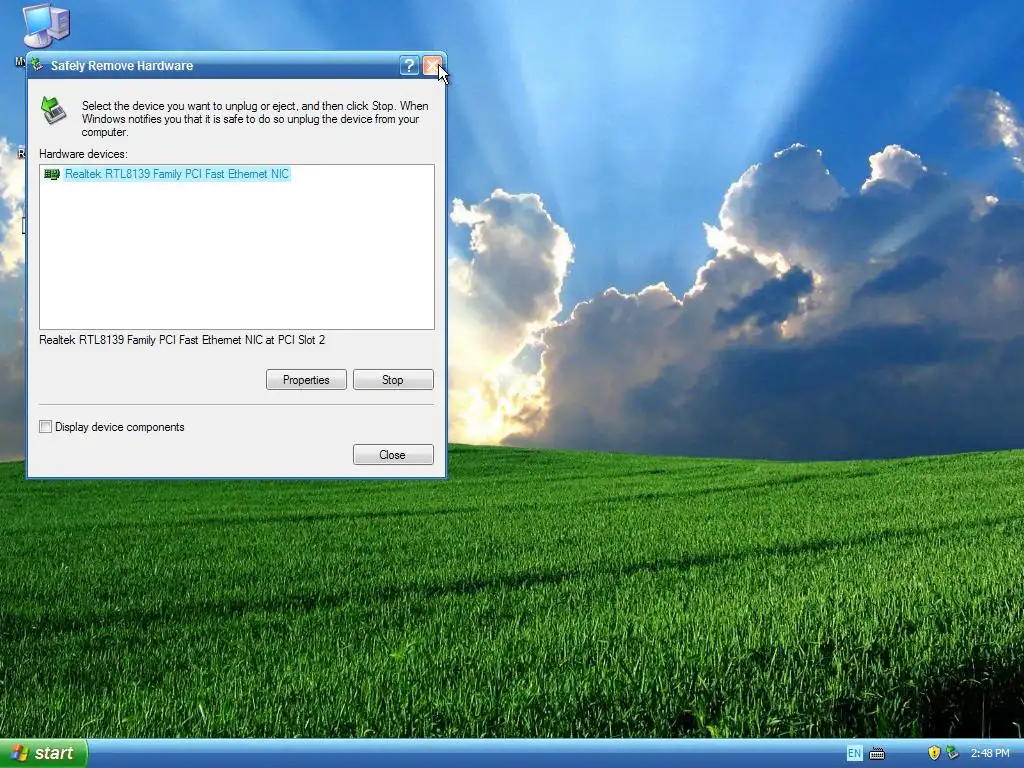Click the Safely Remove Hardware title bar icon
1024x768 pixels.
(37, 65)
